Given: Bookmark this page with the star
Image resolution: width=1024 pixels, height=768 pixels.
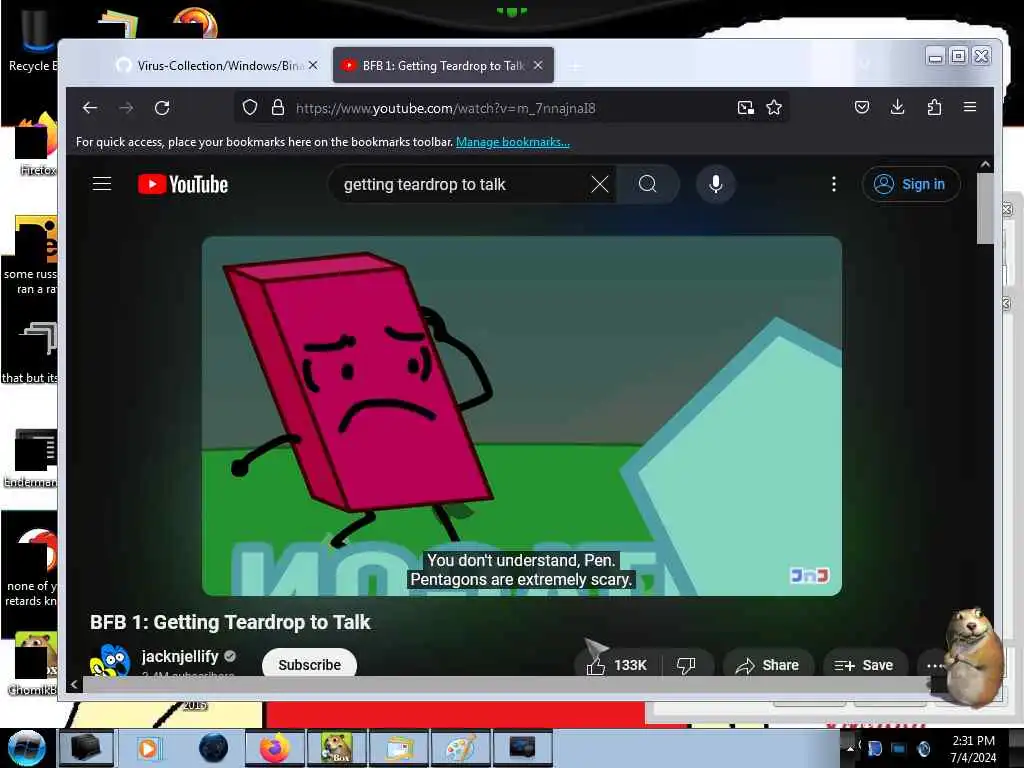Looking at the screenshot, I should point(774,107).
